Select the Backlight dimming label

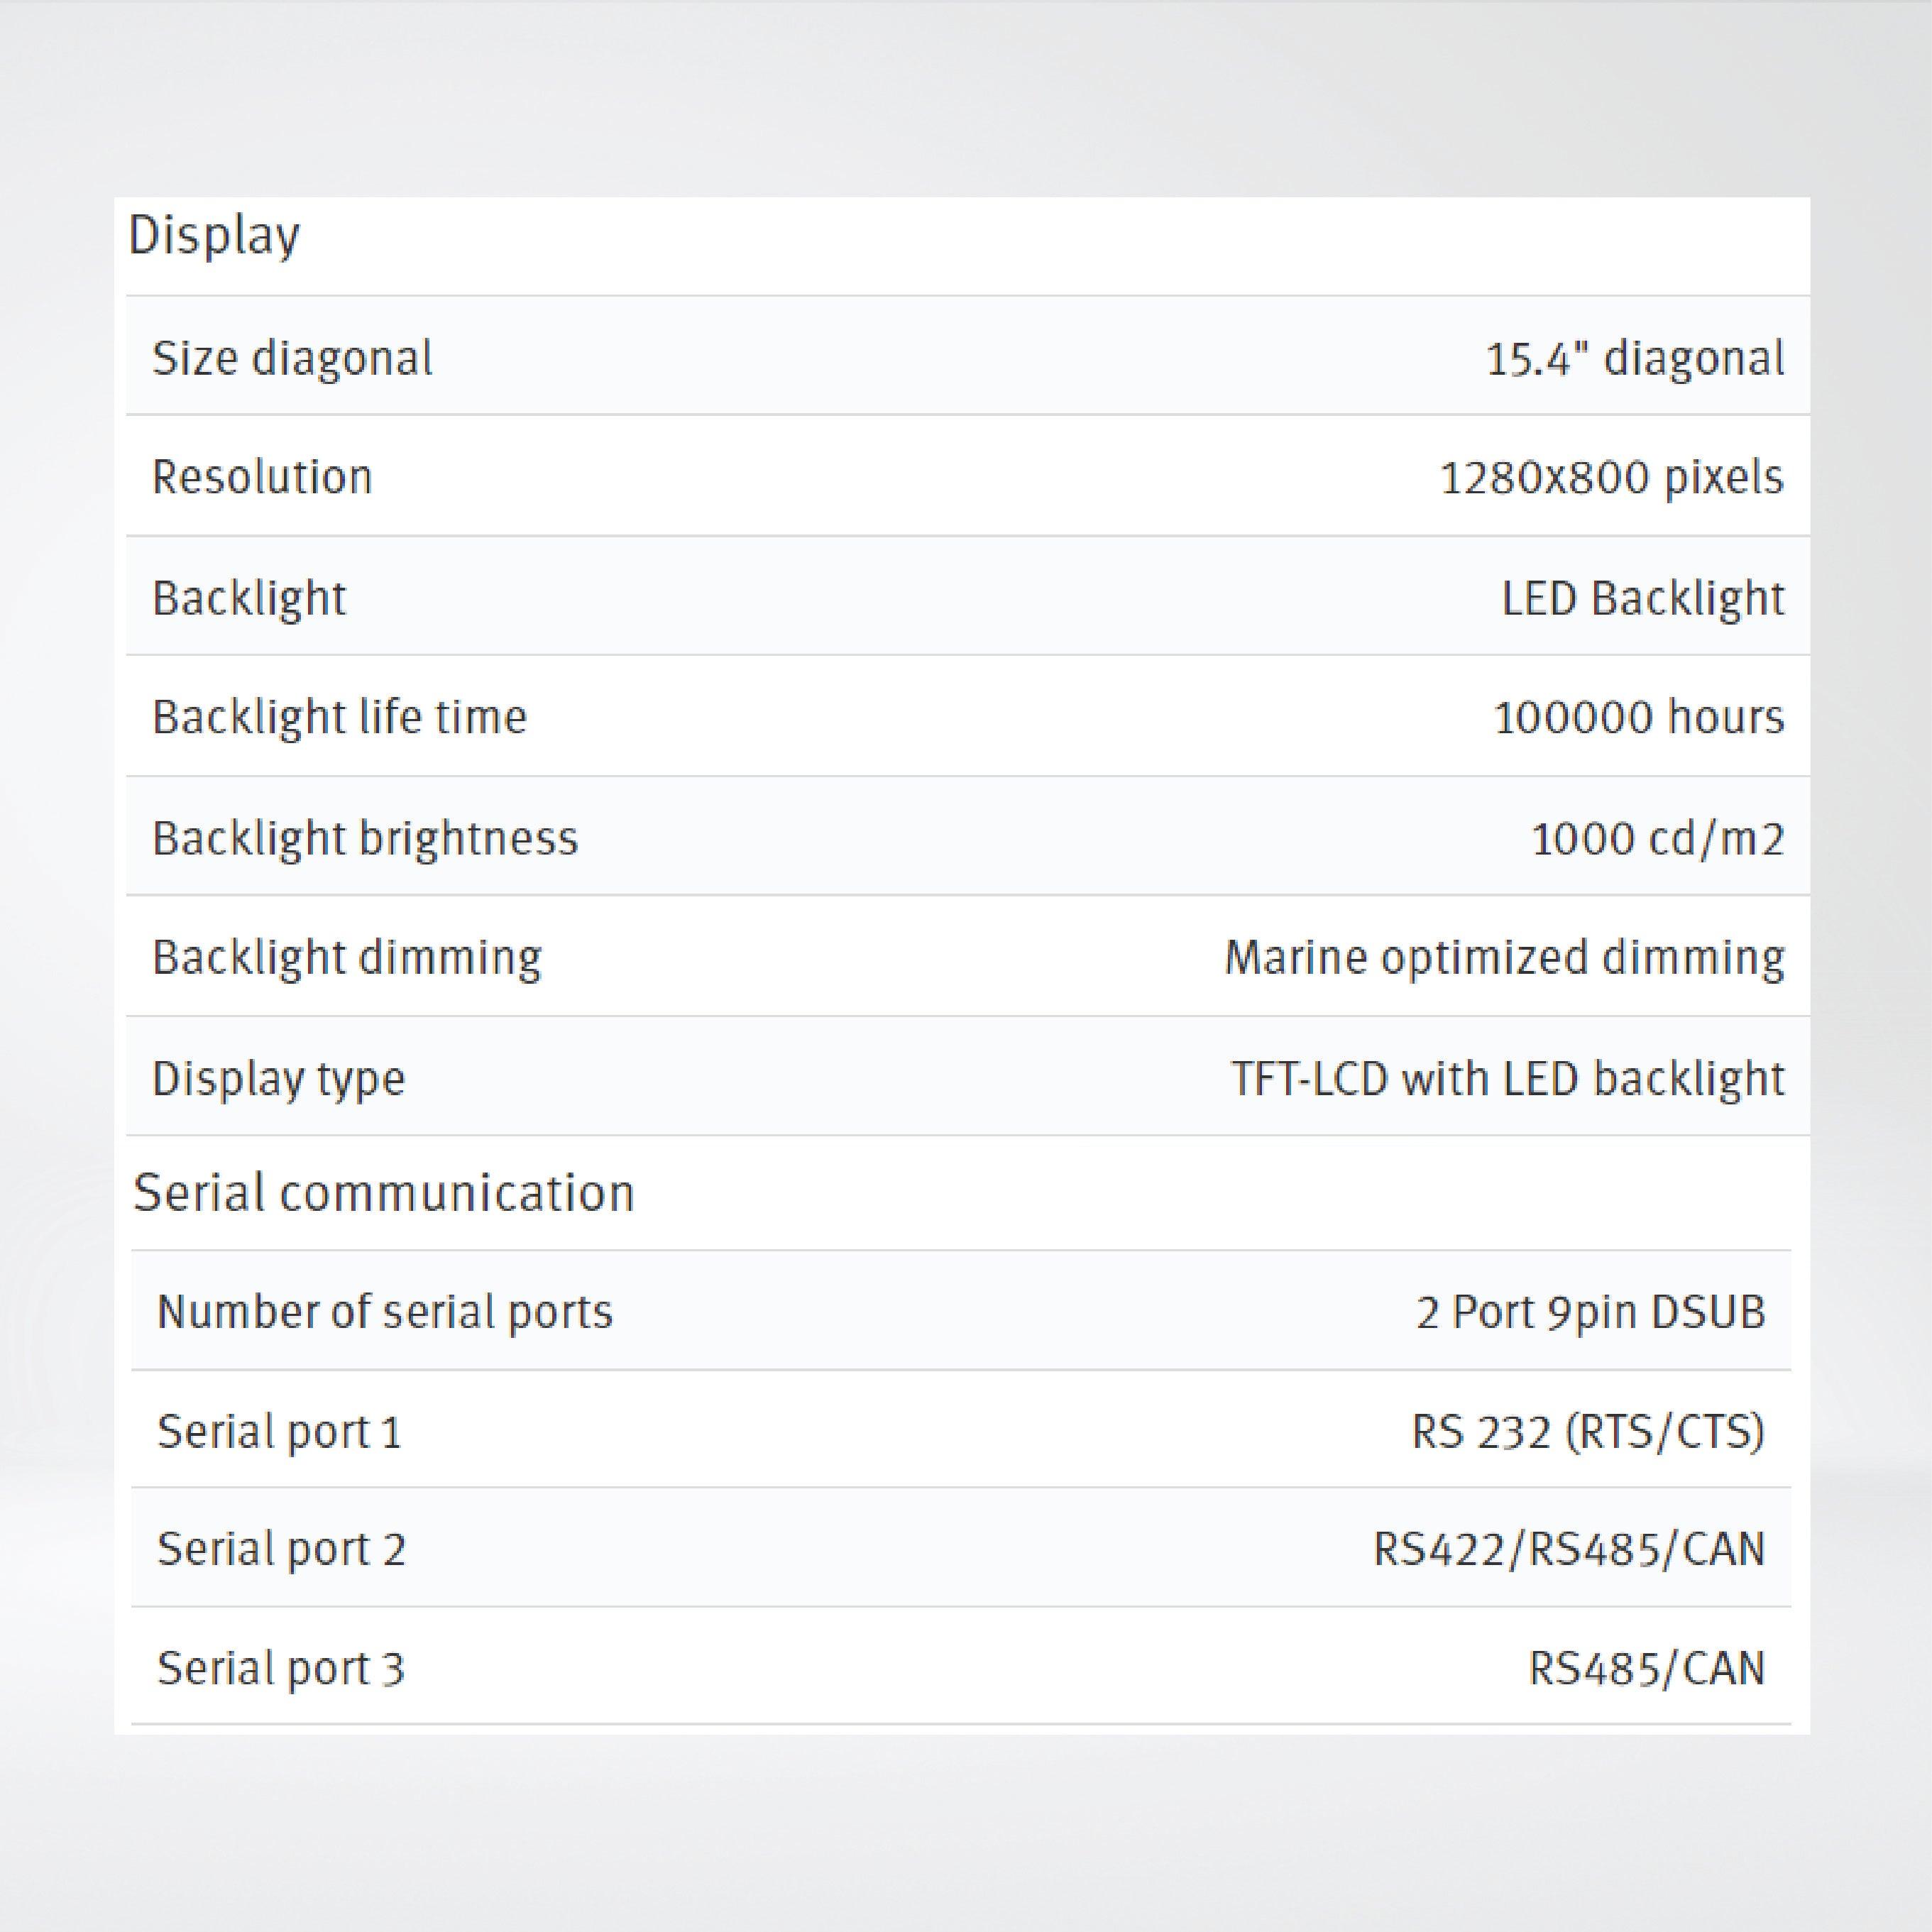point(347,958)
